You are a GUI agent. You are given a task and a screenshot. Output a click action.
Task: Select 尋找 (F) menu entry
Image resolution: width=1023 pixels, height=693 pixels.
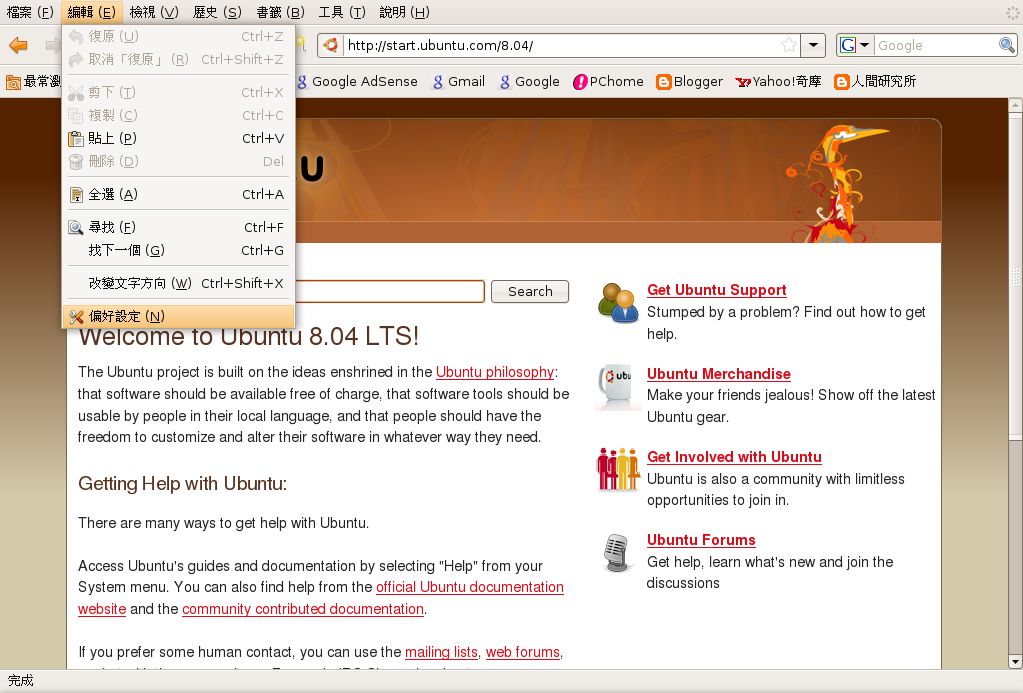click(178, 227)
